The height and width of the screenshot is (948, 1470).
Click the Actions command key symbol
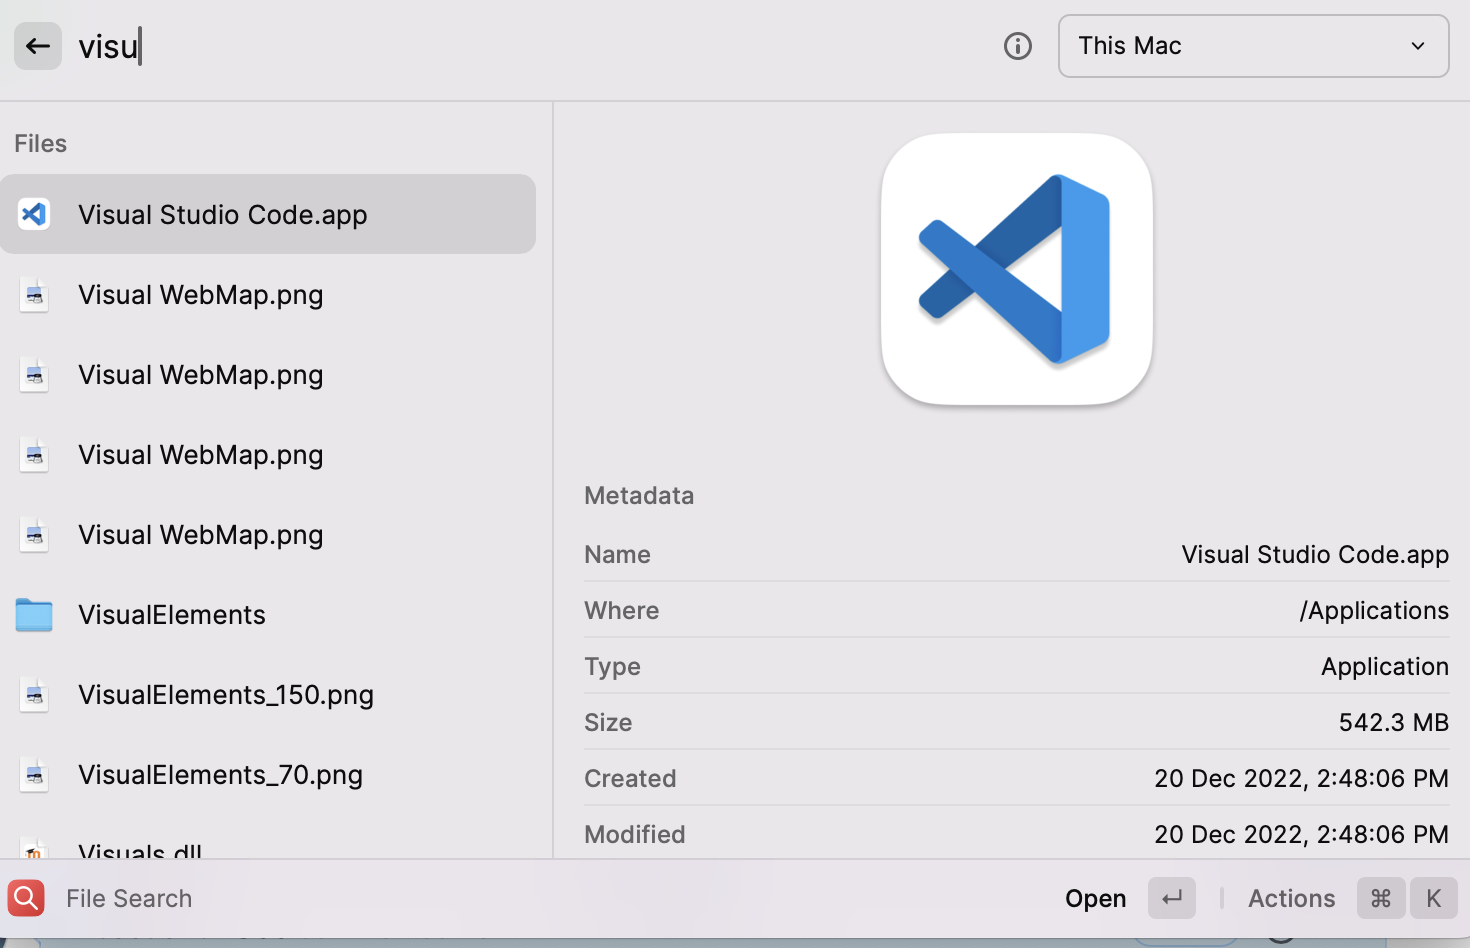point(1380,897)
